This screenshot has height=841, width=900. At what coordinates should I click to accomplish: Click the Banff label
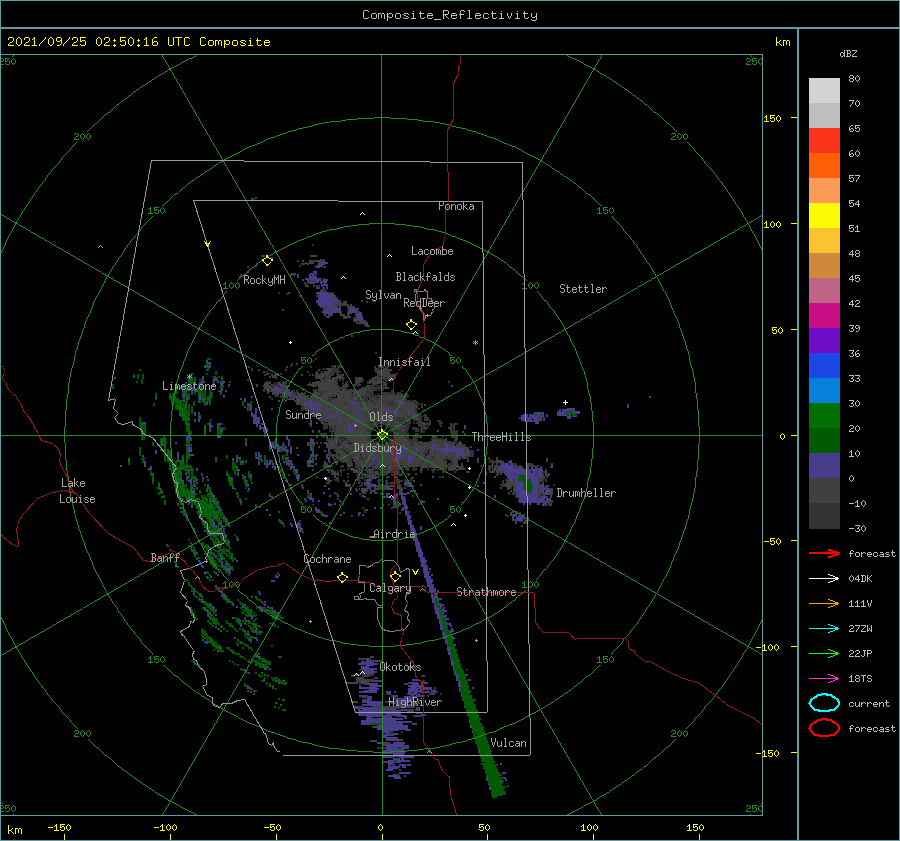[165, 557]
